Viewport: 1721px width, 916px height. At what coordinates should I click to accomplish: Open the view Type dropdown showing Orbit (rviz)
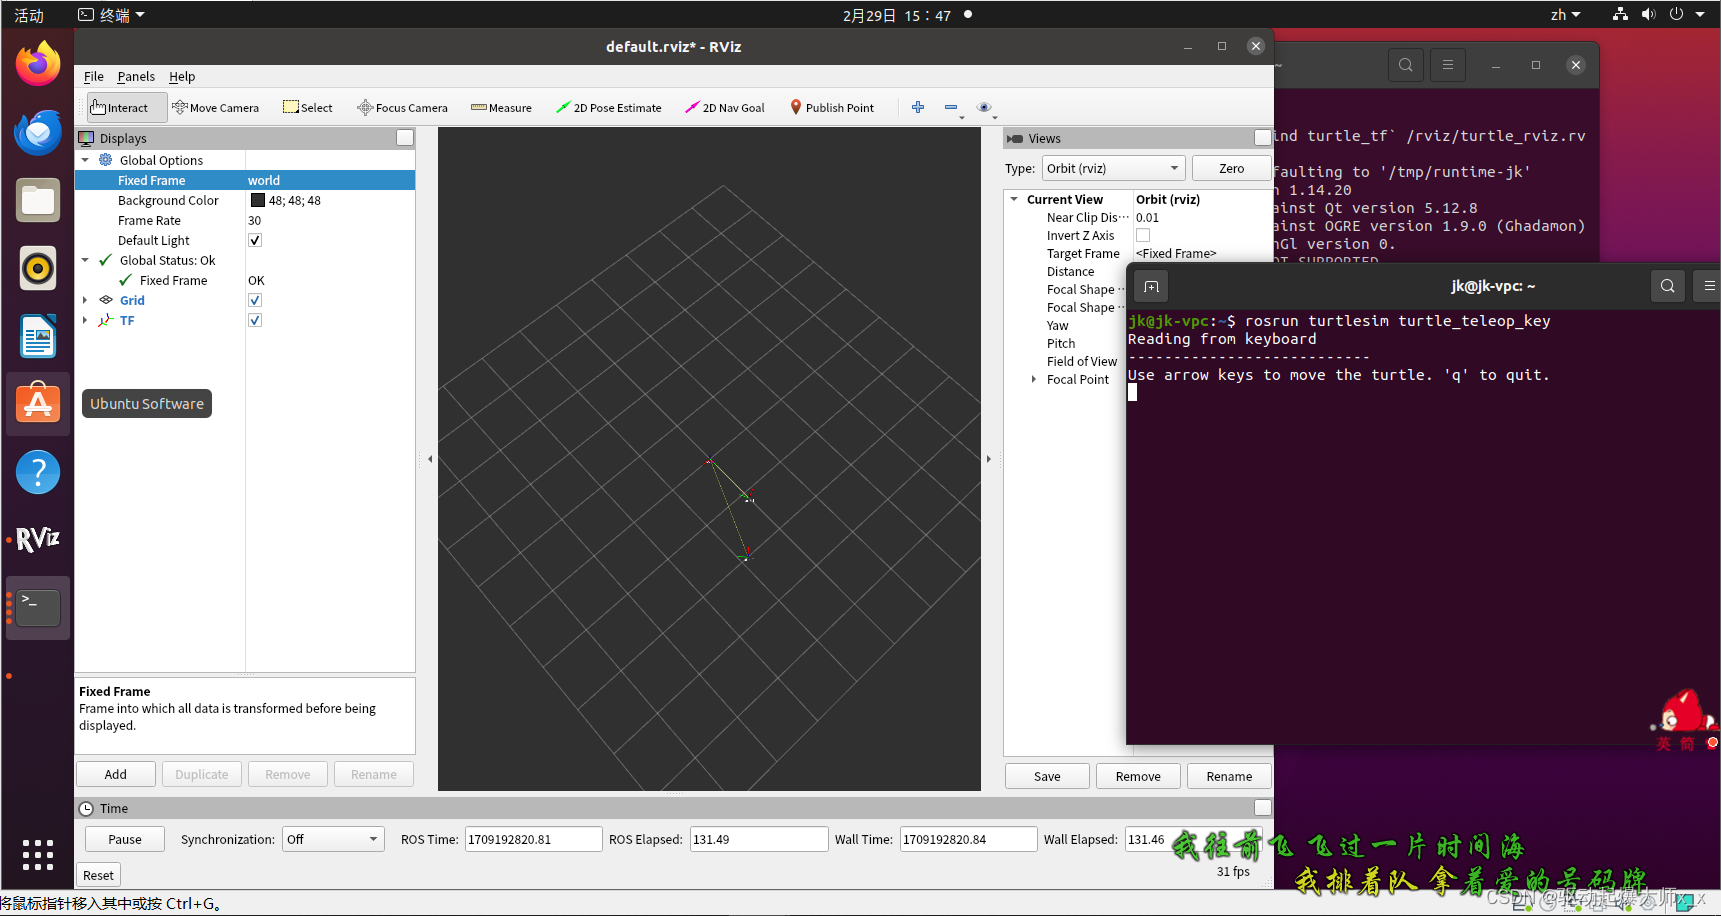pos(1113,168)
